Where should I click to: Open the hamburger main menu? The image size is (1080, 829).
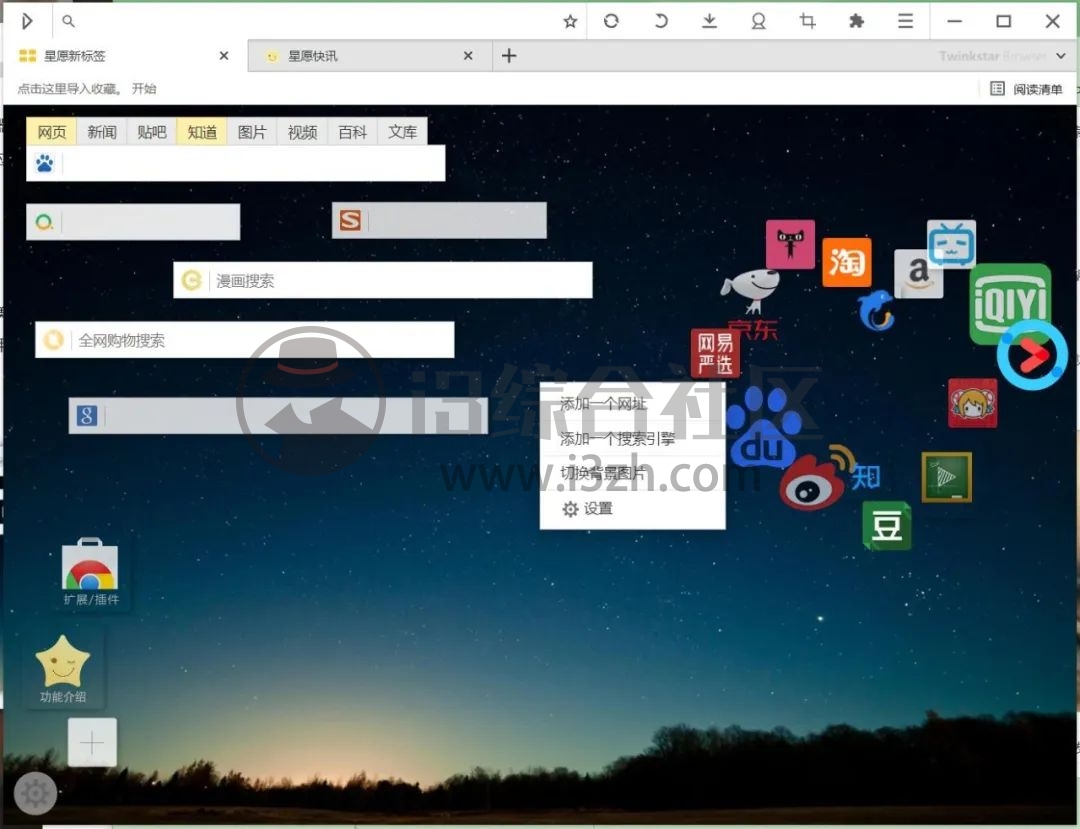coord(906,21)
